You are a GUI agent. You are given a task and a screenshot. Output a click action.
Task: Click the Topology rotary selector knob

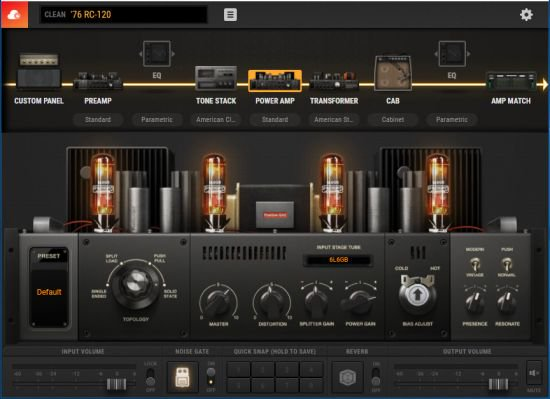(x=135, y=285)
